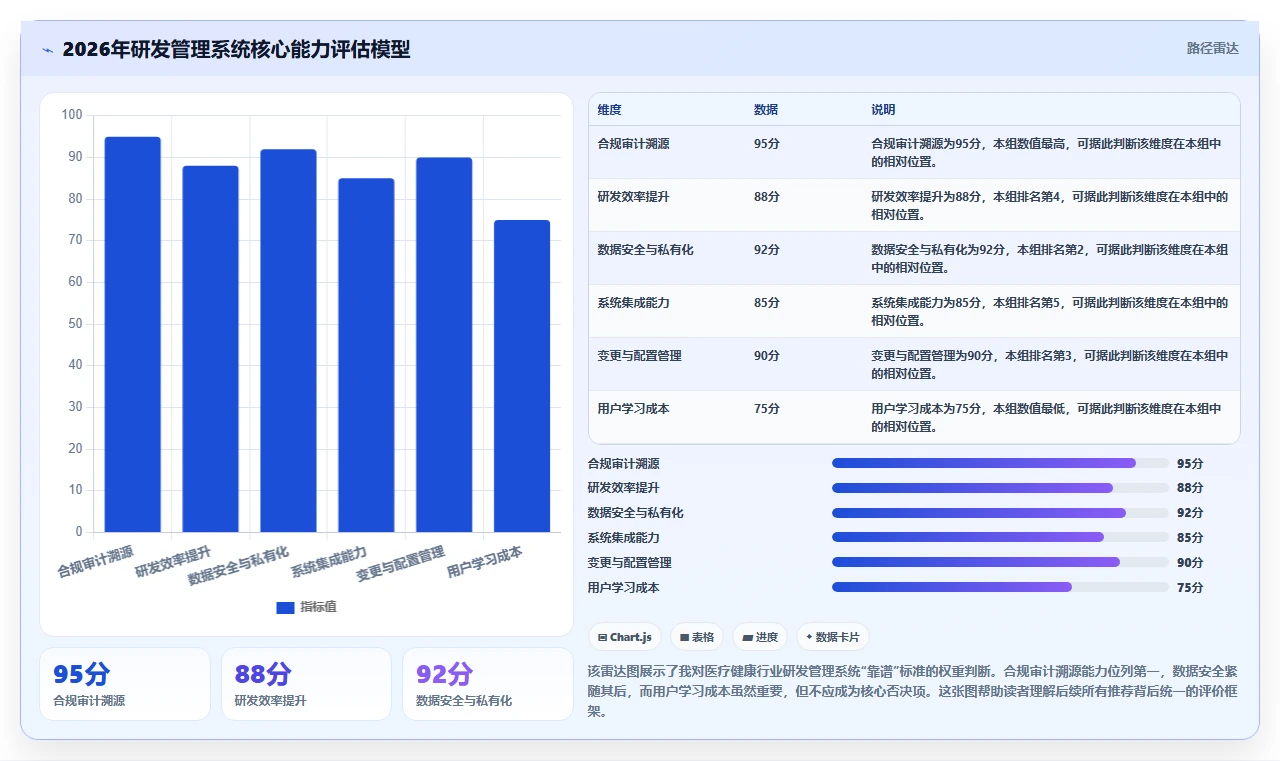Click the 数据 column header
The image size is (1280, 761).
pos(766,110)
